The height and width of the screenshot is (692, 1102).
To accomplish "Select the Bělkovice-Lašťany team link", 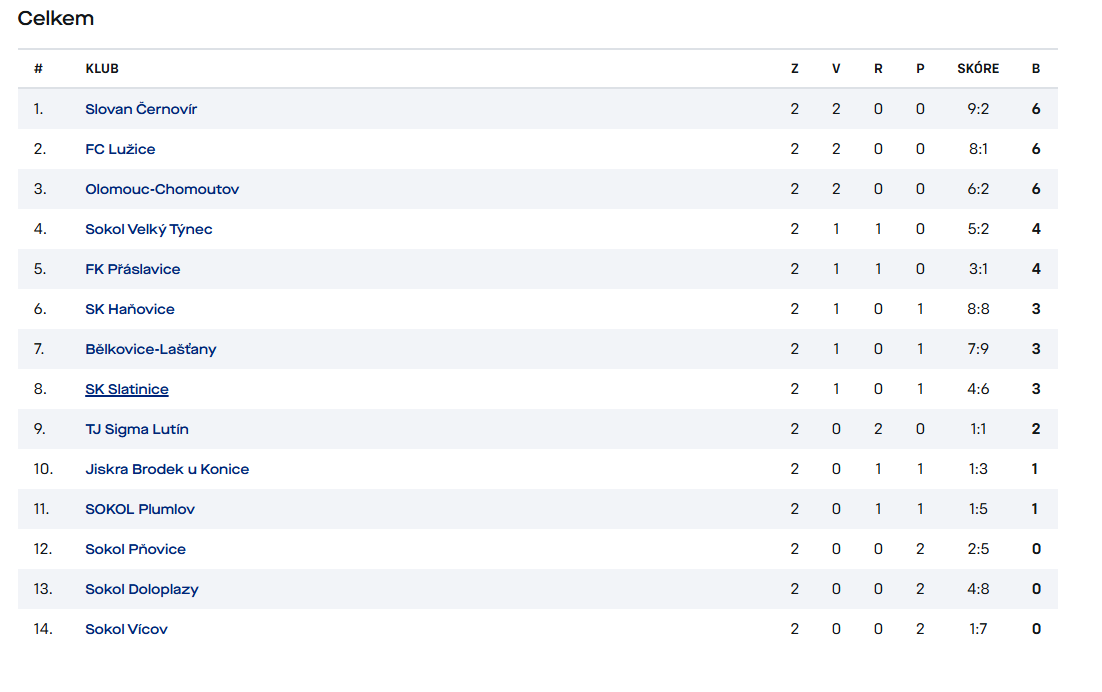I will tap(150, 349).
